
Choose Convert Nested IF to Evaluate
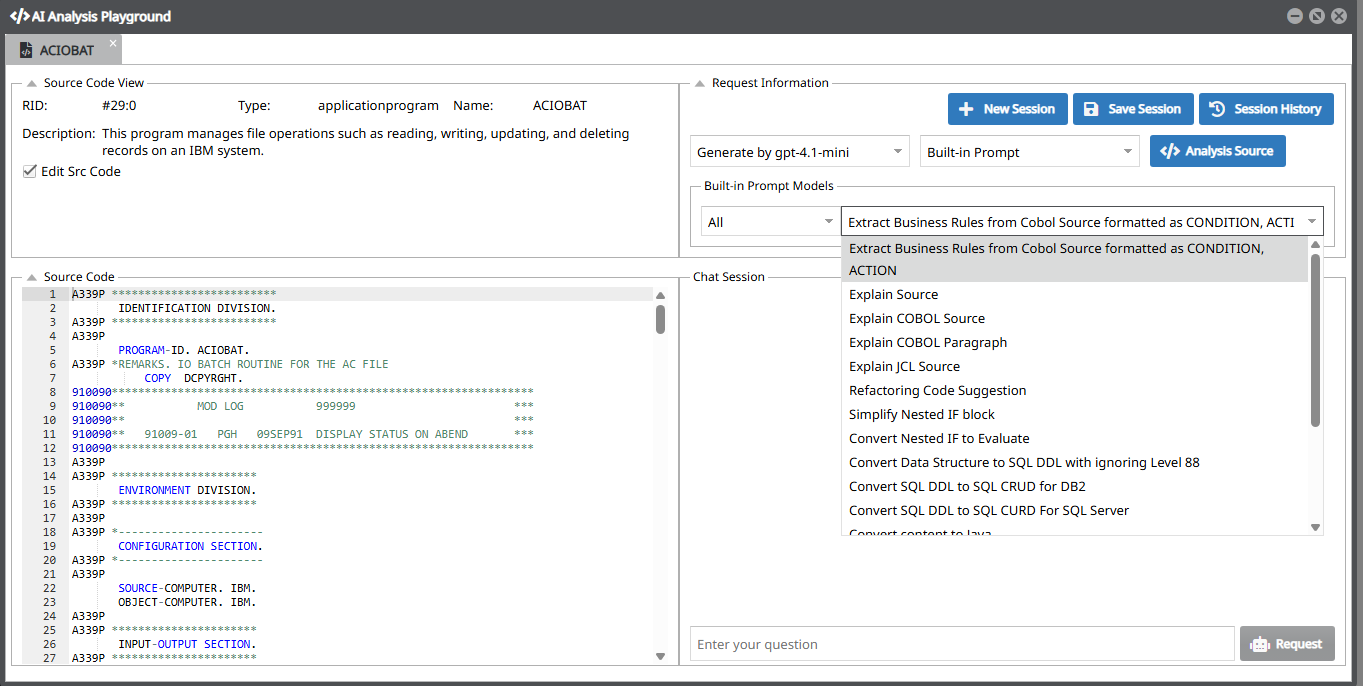(x=939, y=438)
